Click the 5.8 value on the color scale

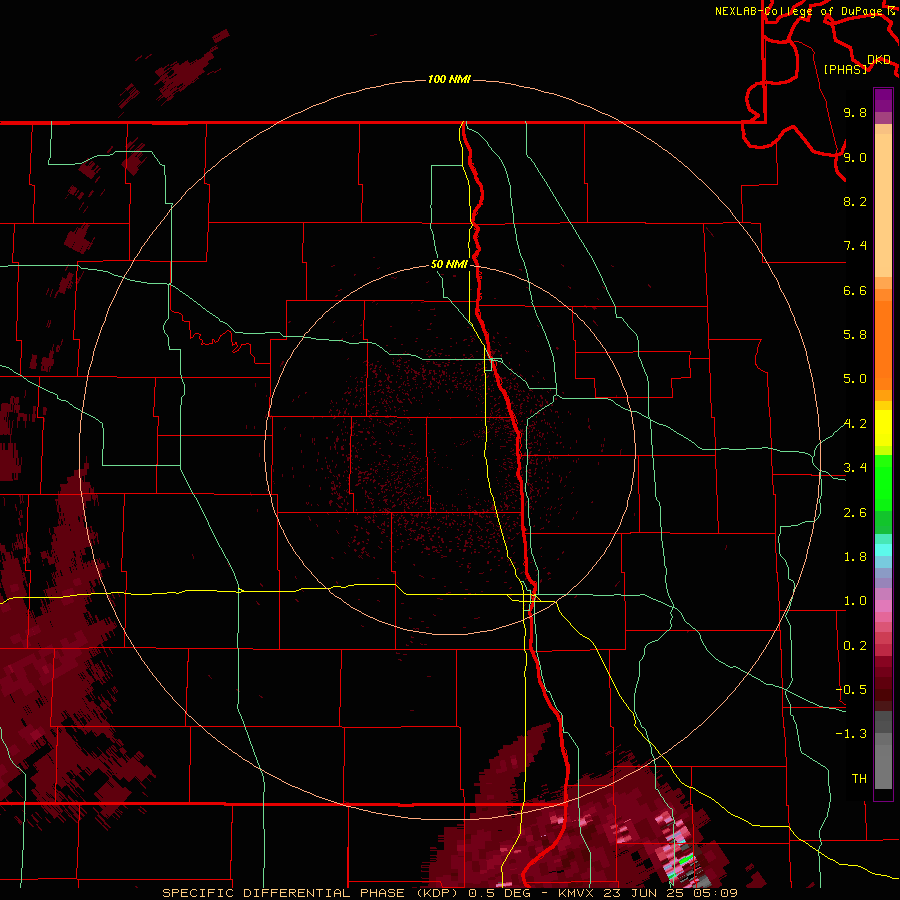pyautogui.click(x=855, y=335)
